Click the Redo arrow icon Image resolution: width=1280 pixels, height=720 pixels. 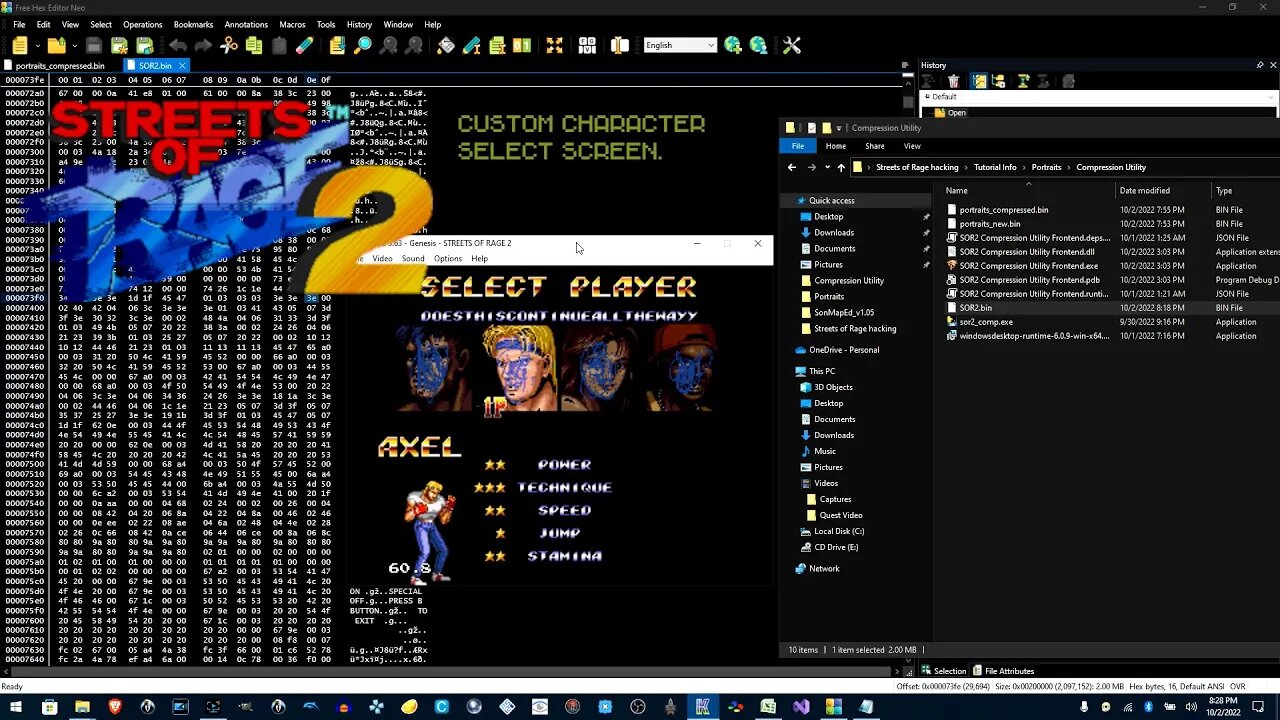[x=203, y=45]
